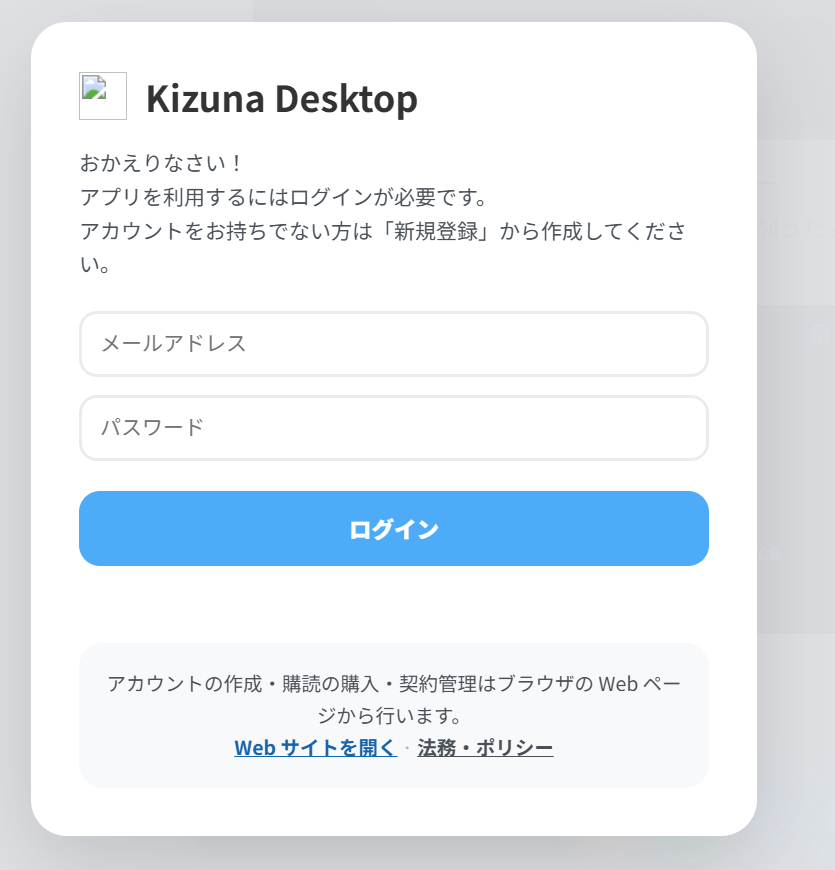Click the Kizuna Desktop logo image

coord(103,96)
